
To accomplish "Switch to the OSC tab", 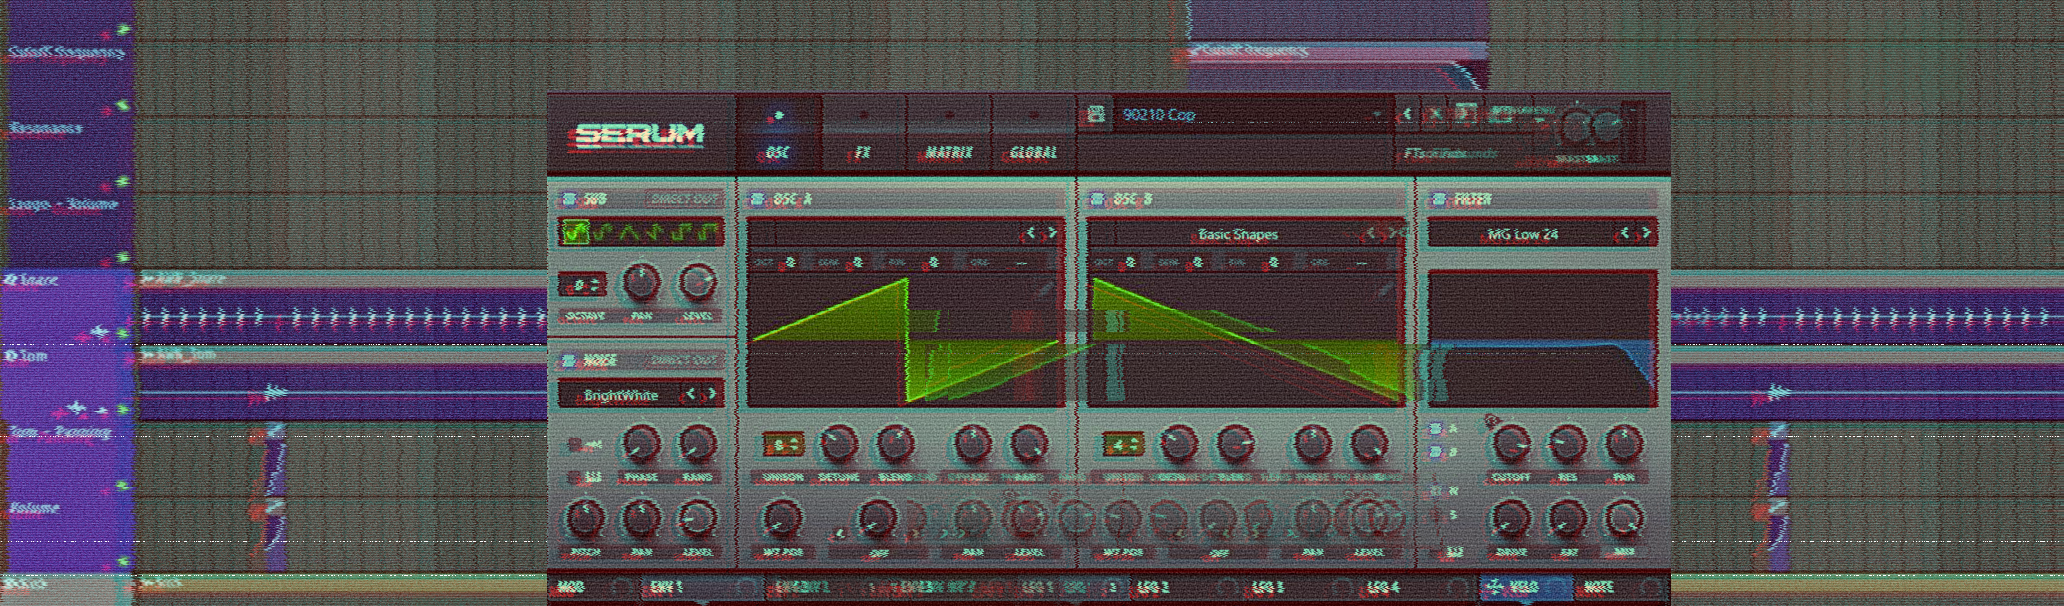I will pos(778,134).
